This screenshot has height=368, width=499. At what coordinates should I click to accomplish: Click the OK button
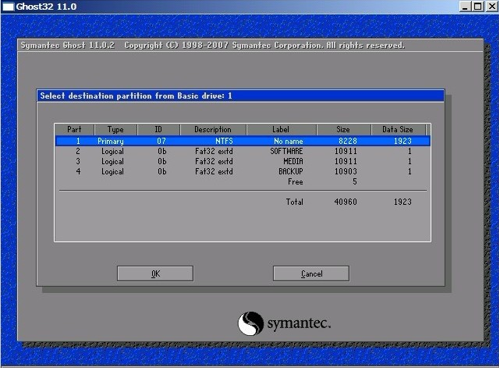coord(155,273)
